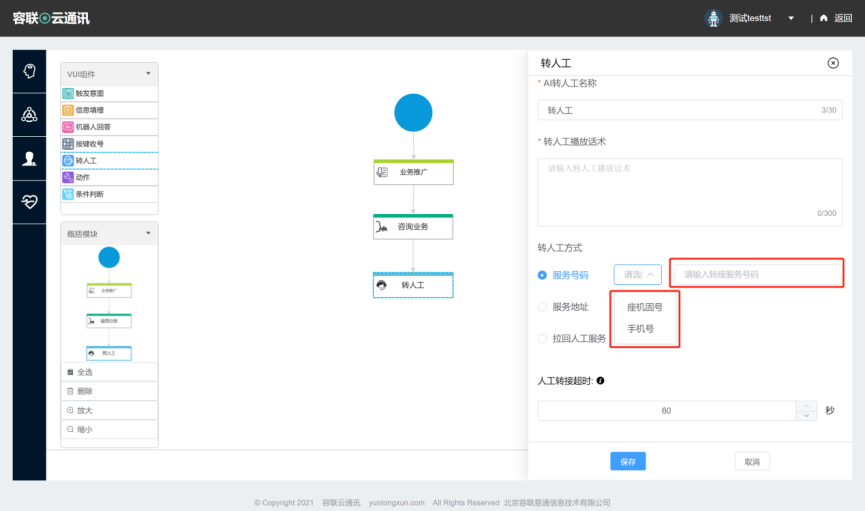The height and width of the screenshot is (511, 865).
Task: Collapse the 概括模块 panel
Action: click(148, 233)
